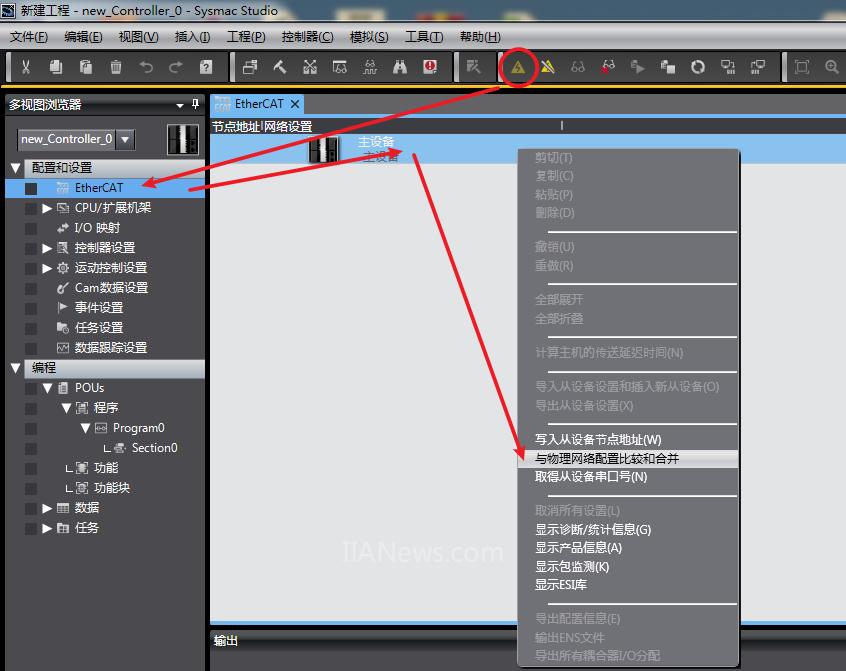
Task: Select 任务设置 tree item
Action: [99, 327]
